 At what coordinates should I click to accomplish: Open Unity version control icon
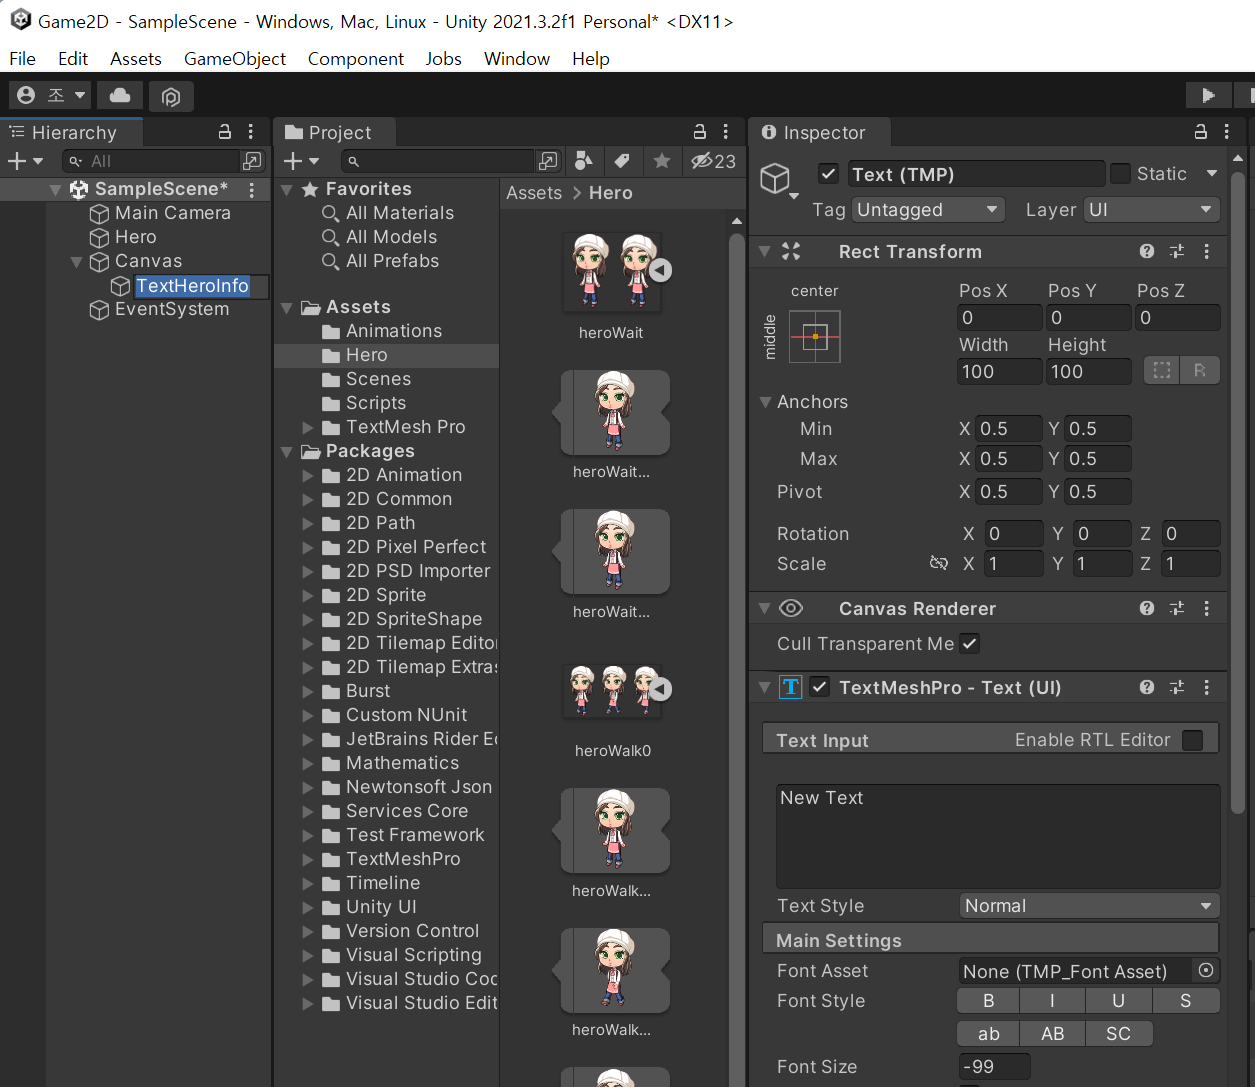point(171,96)
